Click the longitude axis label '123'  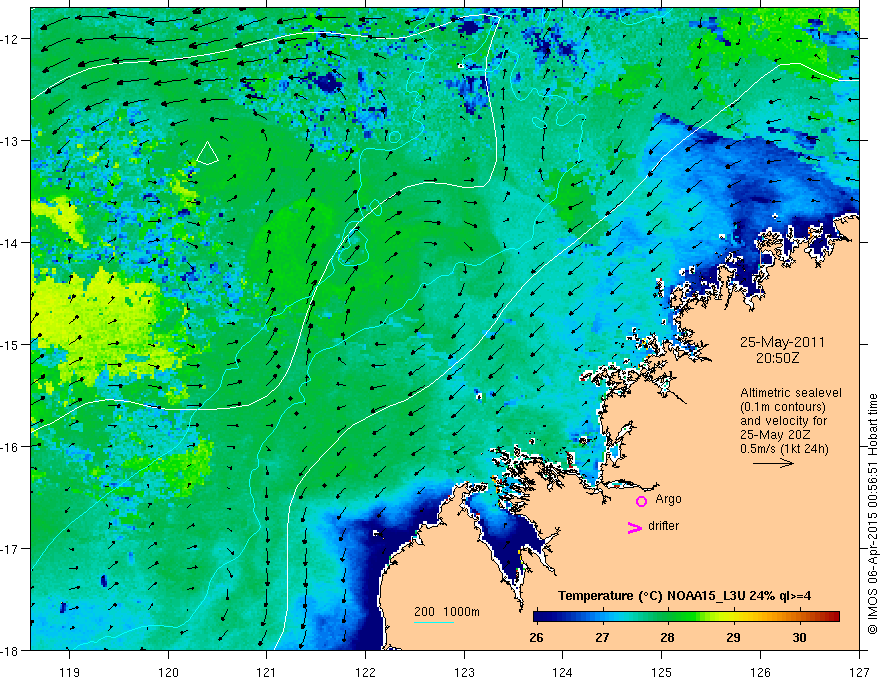pyautogui.click(x=464, y=672)
